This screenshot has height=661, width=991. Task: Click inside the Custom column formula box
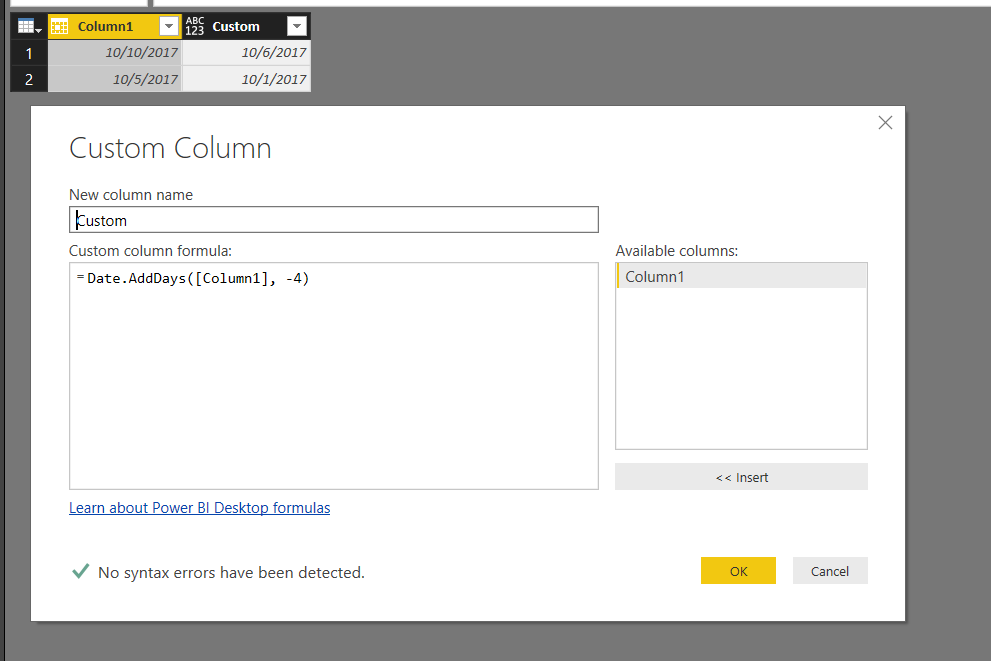tap(334, 376)
